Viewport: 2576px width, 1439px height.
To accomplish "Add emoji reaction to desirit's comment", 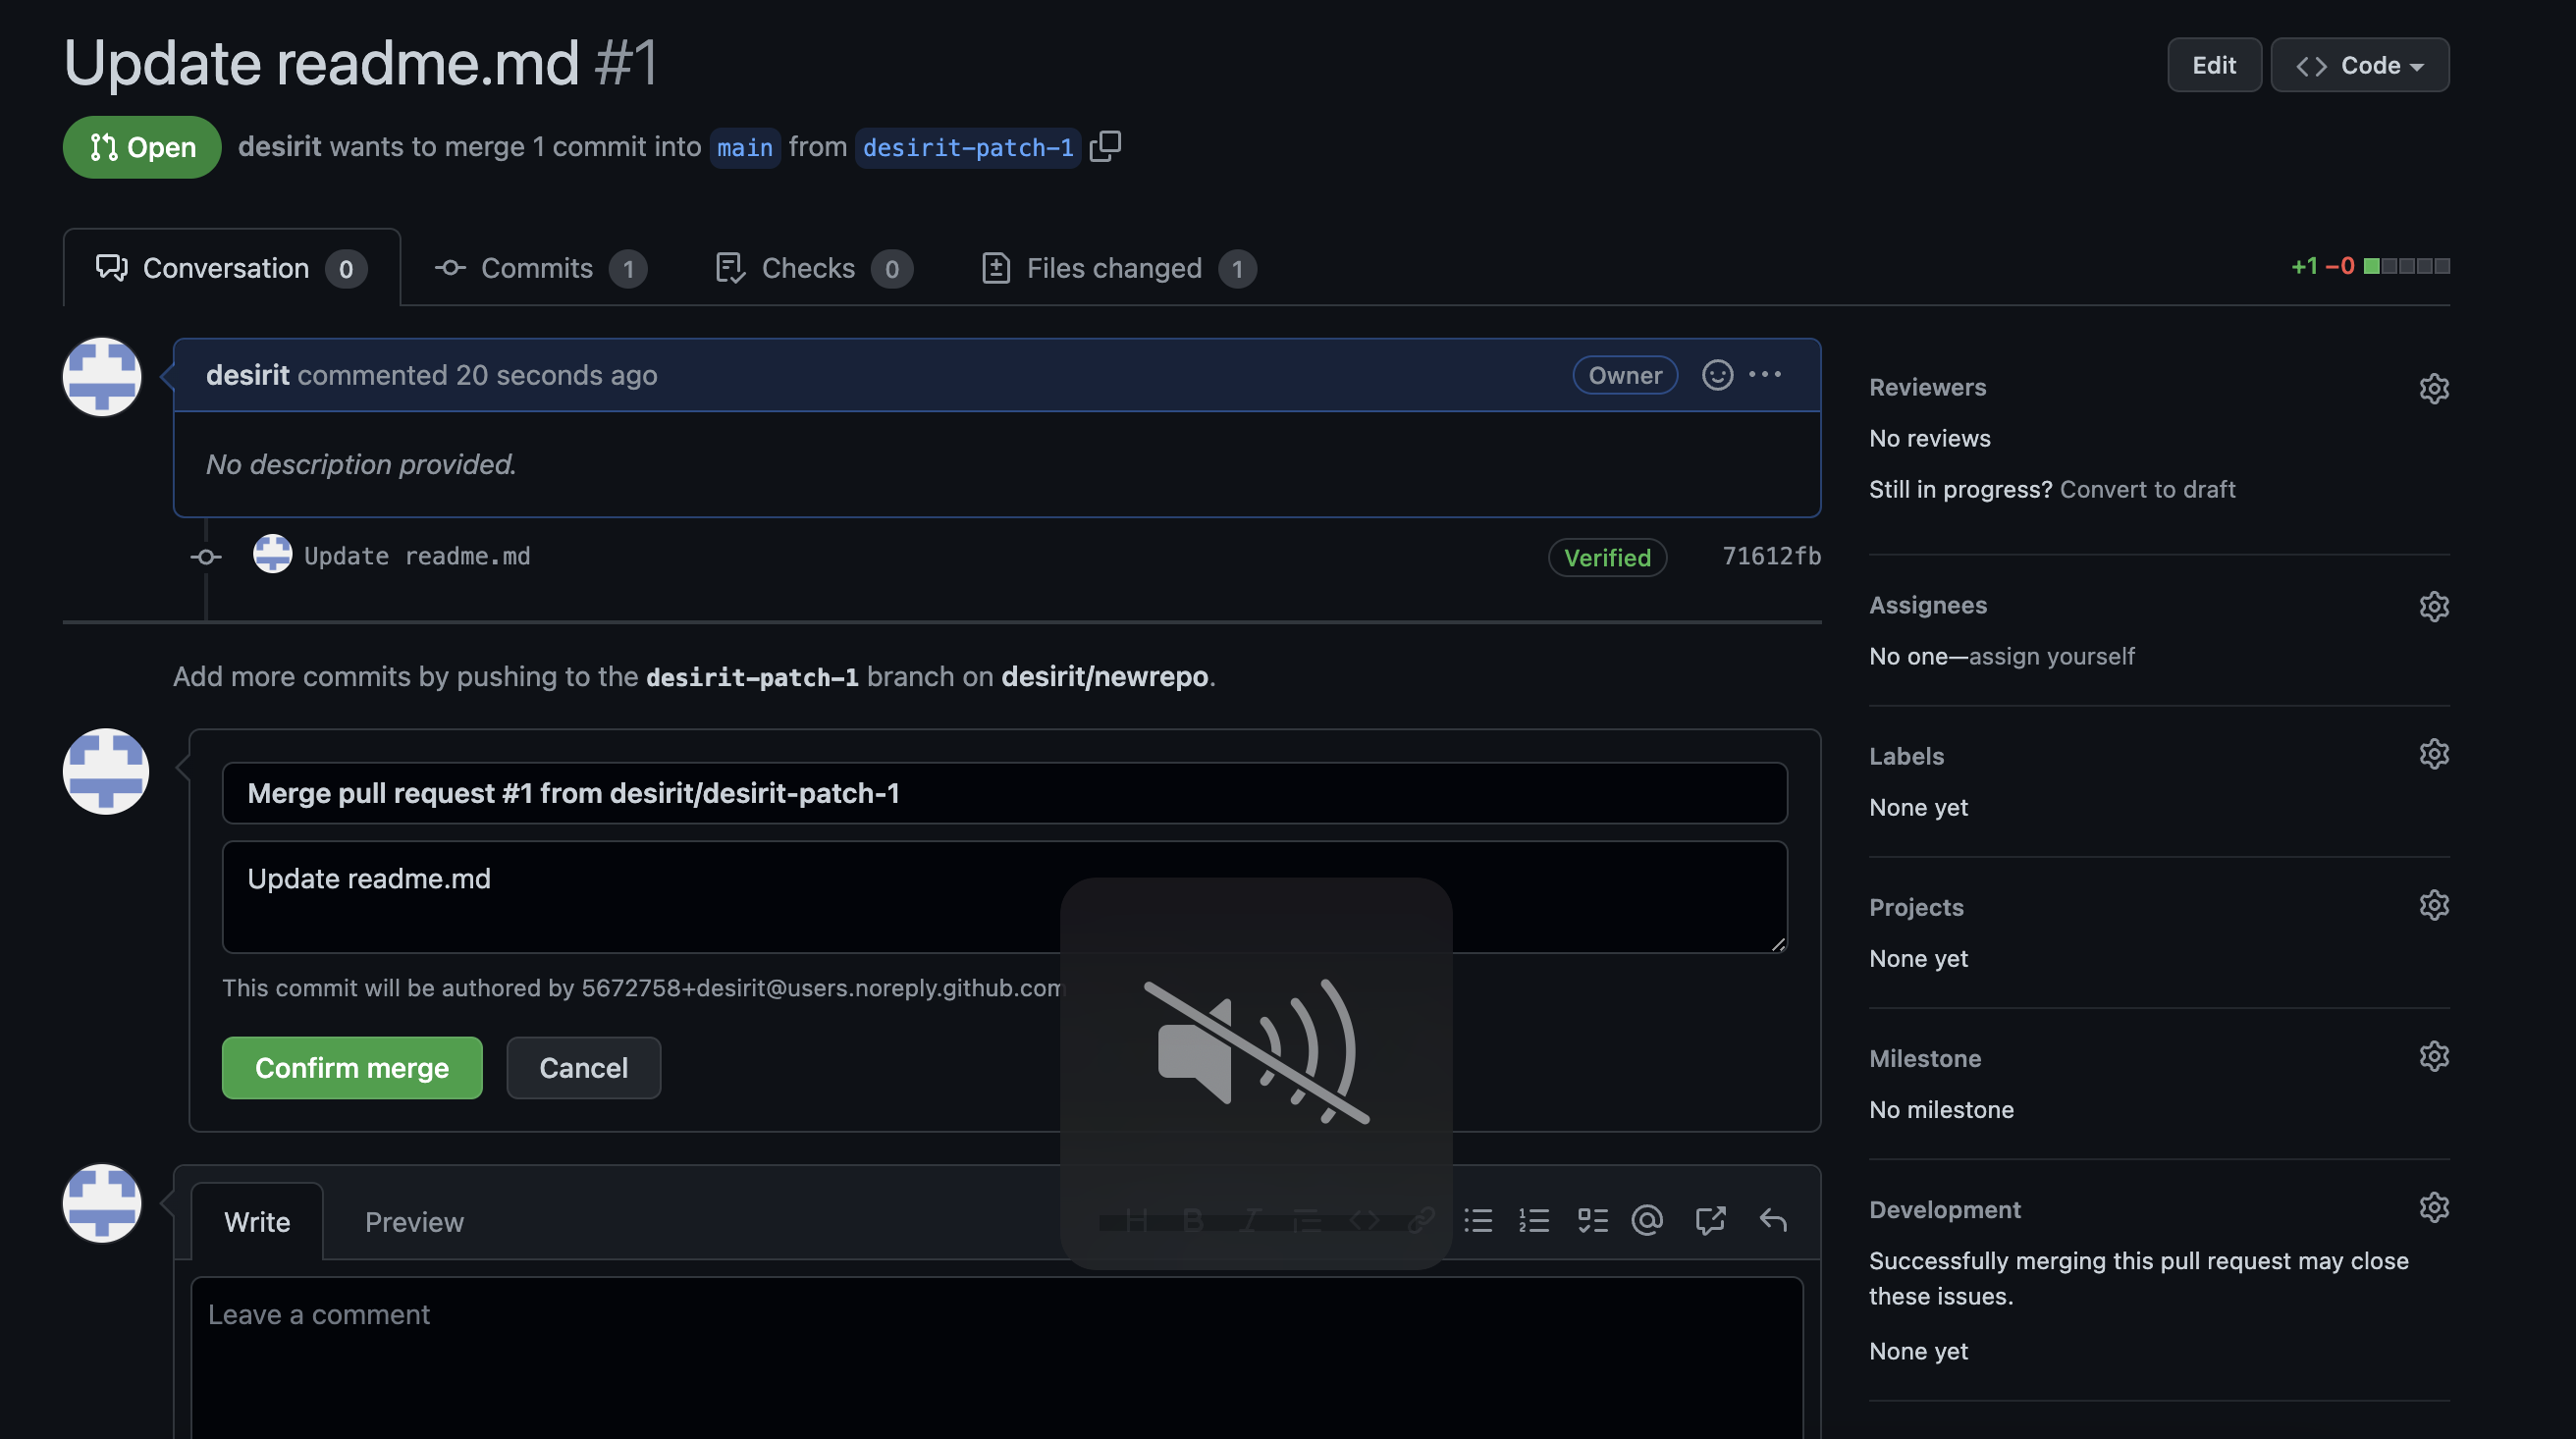I will click(1717, 375).
